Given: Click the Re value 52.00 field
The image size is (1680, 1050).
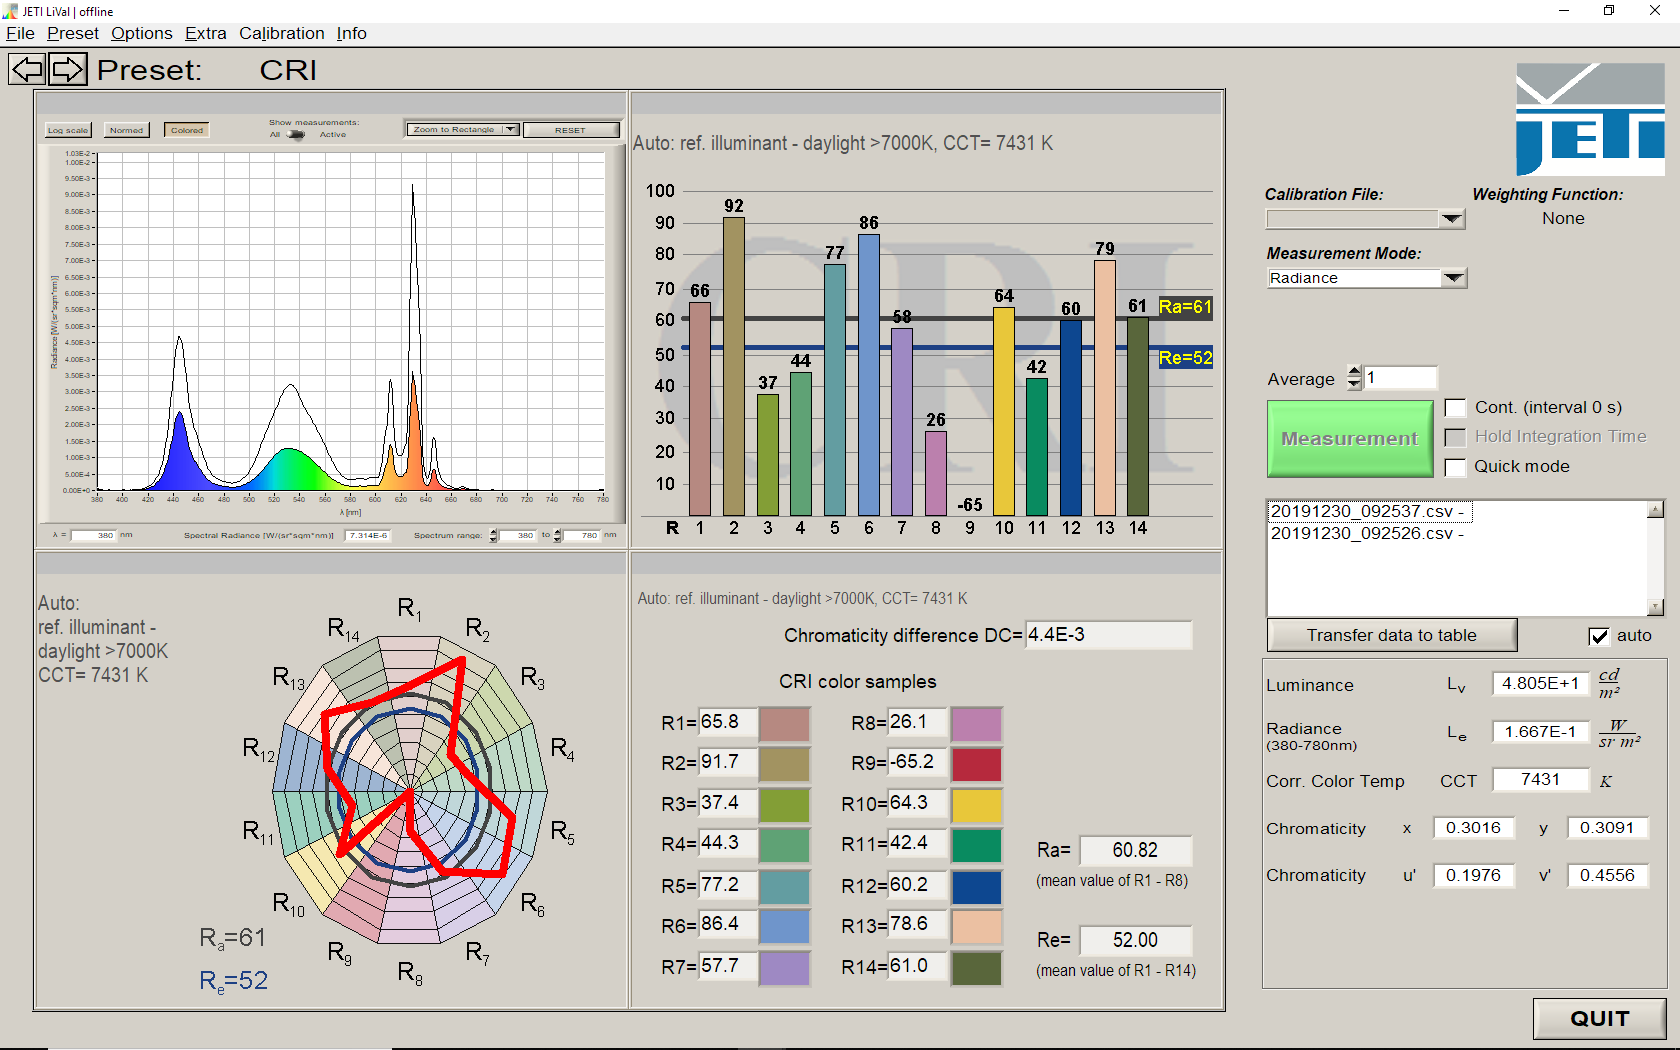Looking at the screenshot, I should point(1136,940).
